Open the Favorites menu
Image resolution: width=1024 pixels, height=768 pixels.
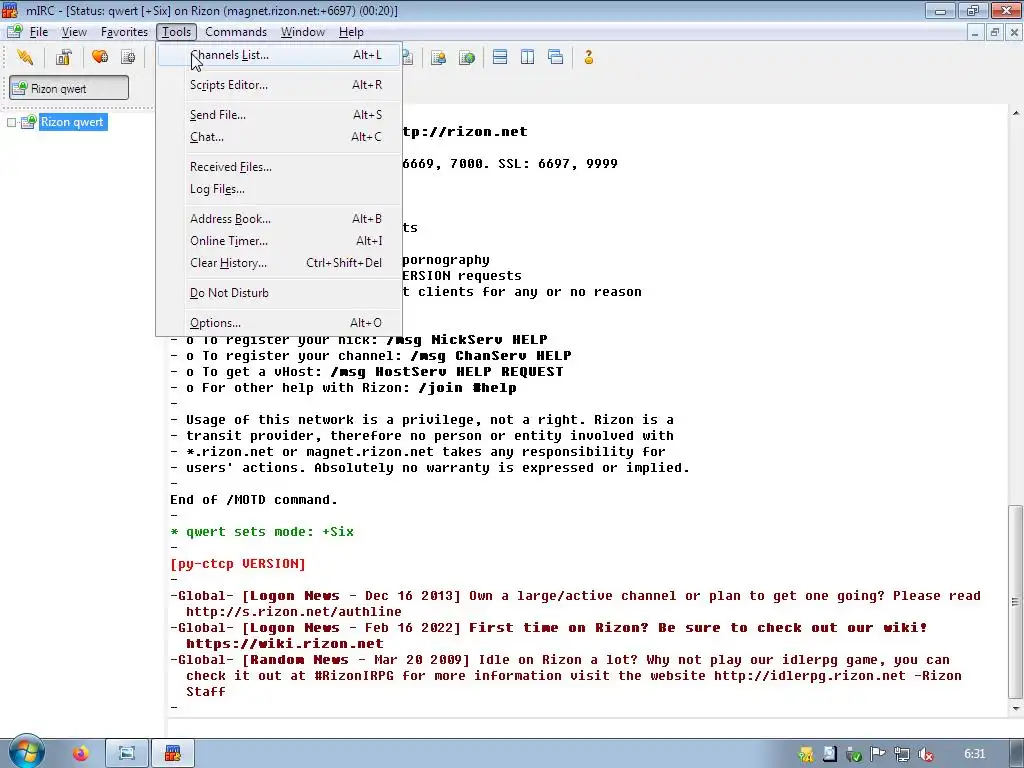point(124,31)
